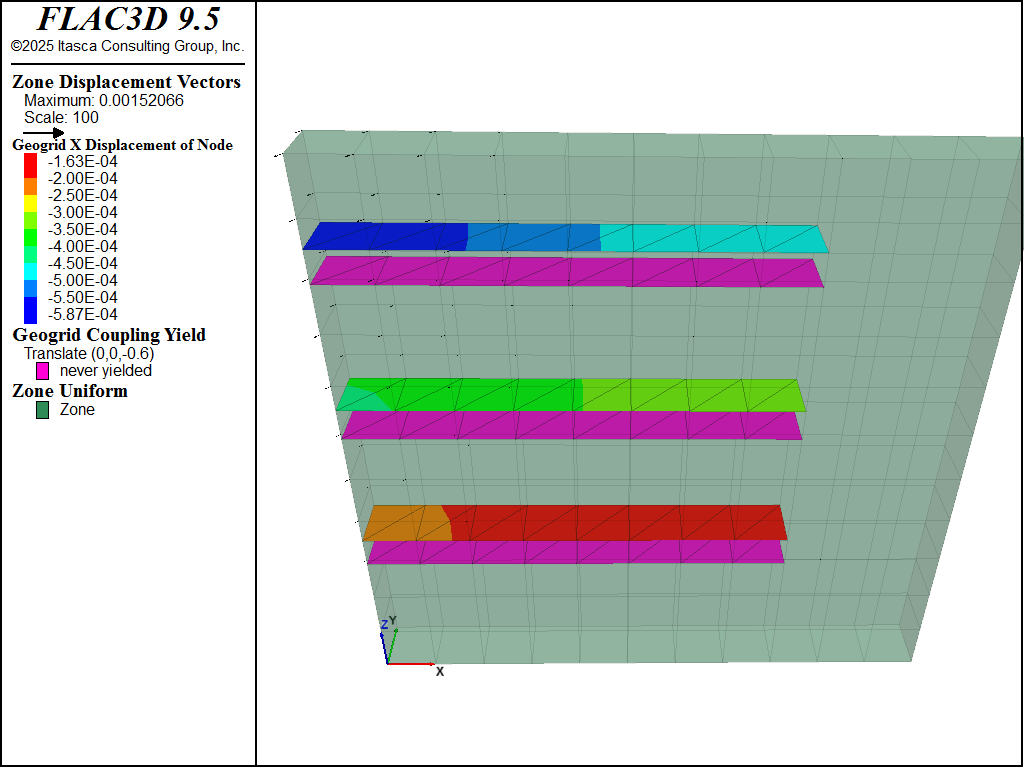Click the Scale: 100 legend entry

click(61, 118)
